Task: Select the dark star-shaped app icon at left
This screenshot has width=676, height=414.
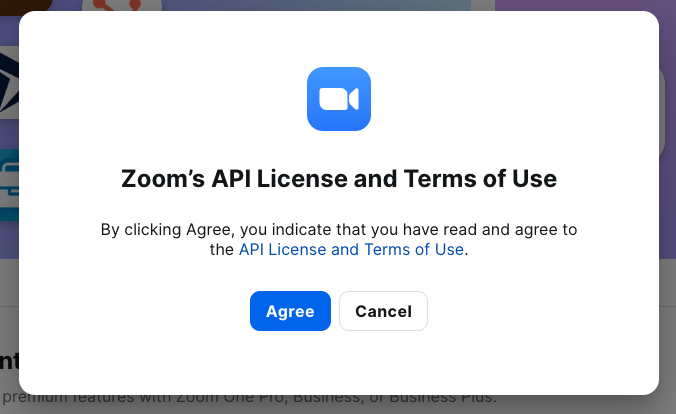Action: coord(9,80)
